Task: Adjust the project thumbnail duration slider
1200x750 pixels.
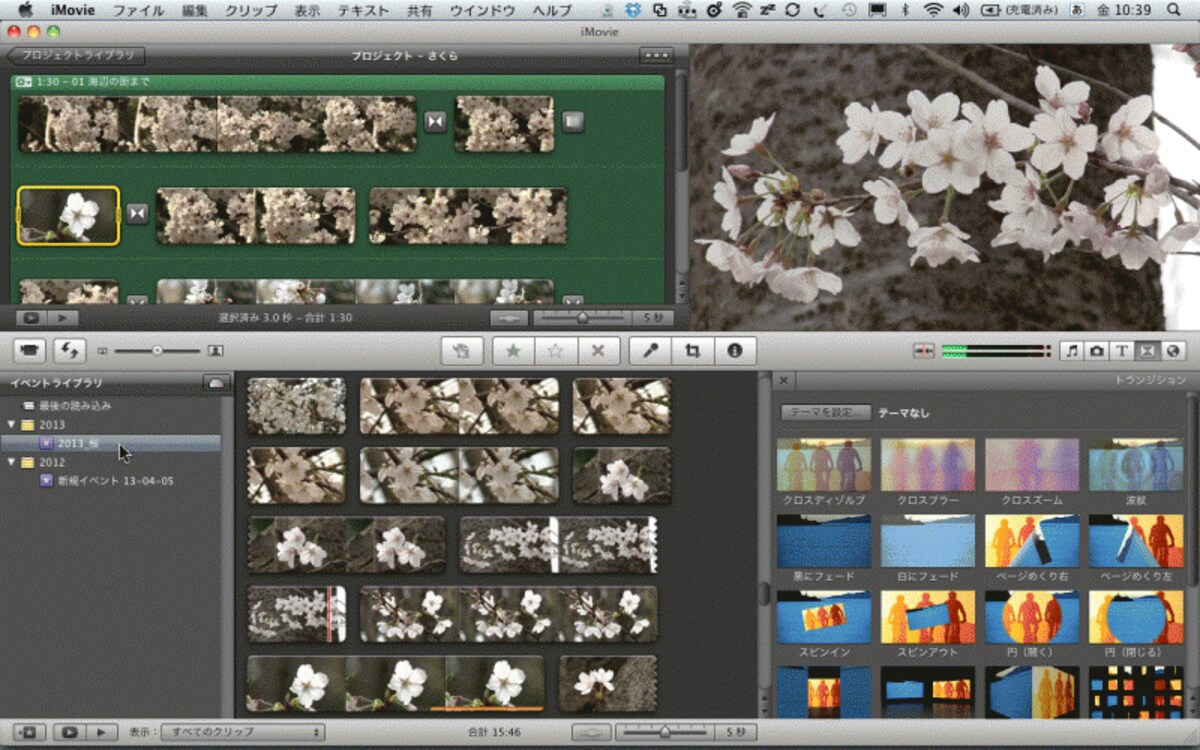Action: click(x=582, y=318)
